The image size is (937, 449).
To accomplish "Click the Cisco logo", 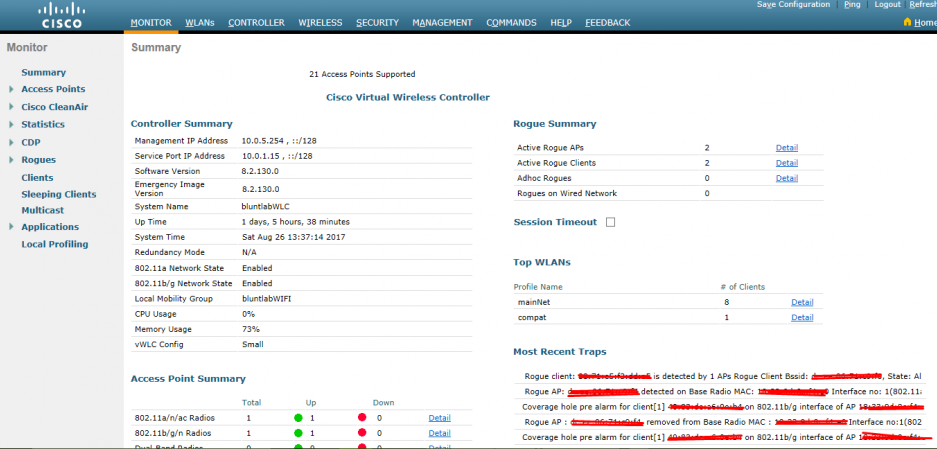I will tap(62, 16).
